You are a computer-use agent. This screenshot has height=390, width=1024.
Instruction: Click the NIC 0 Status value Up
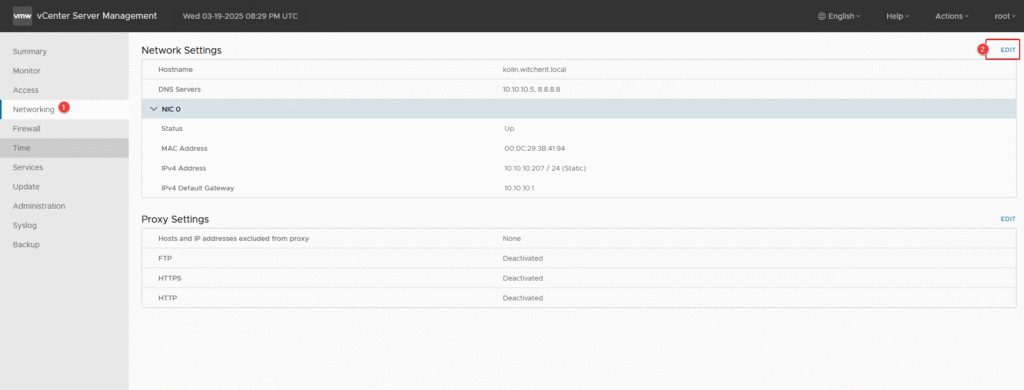509,129
